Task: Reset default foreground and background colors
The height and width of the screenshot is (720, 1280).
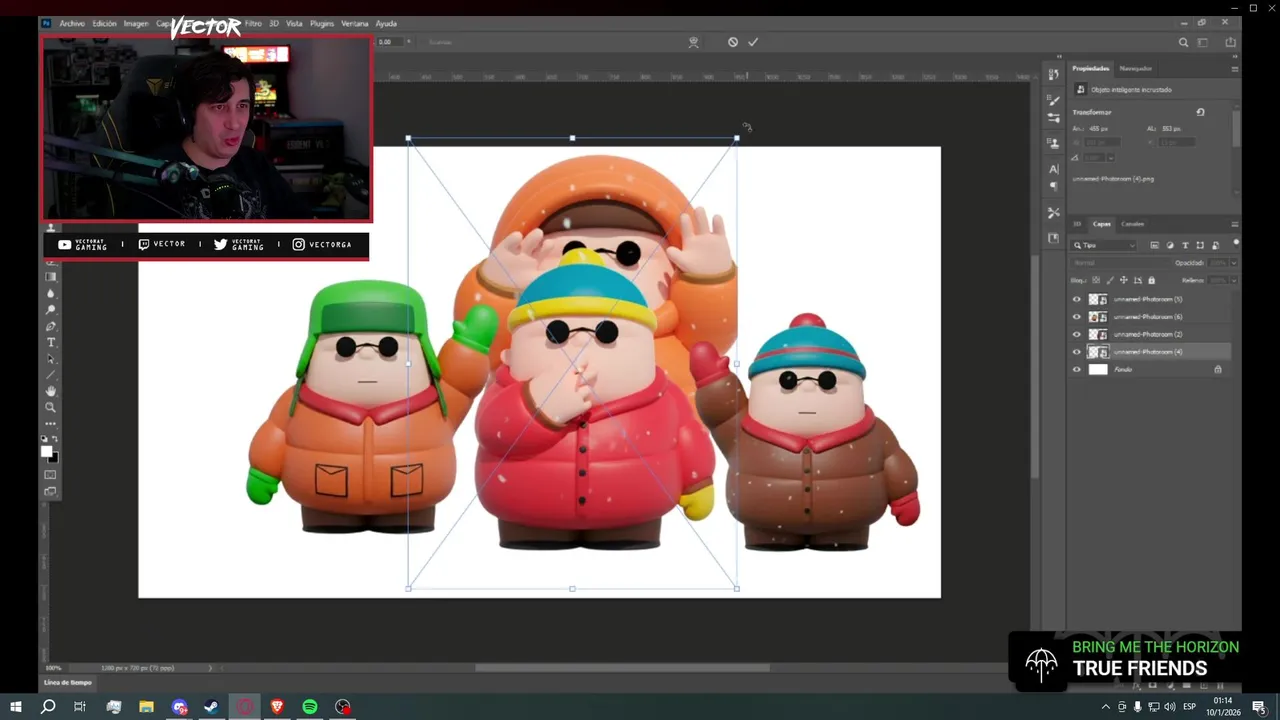Action: 44,439
